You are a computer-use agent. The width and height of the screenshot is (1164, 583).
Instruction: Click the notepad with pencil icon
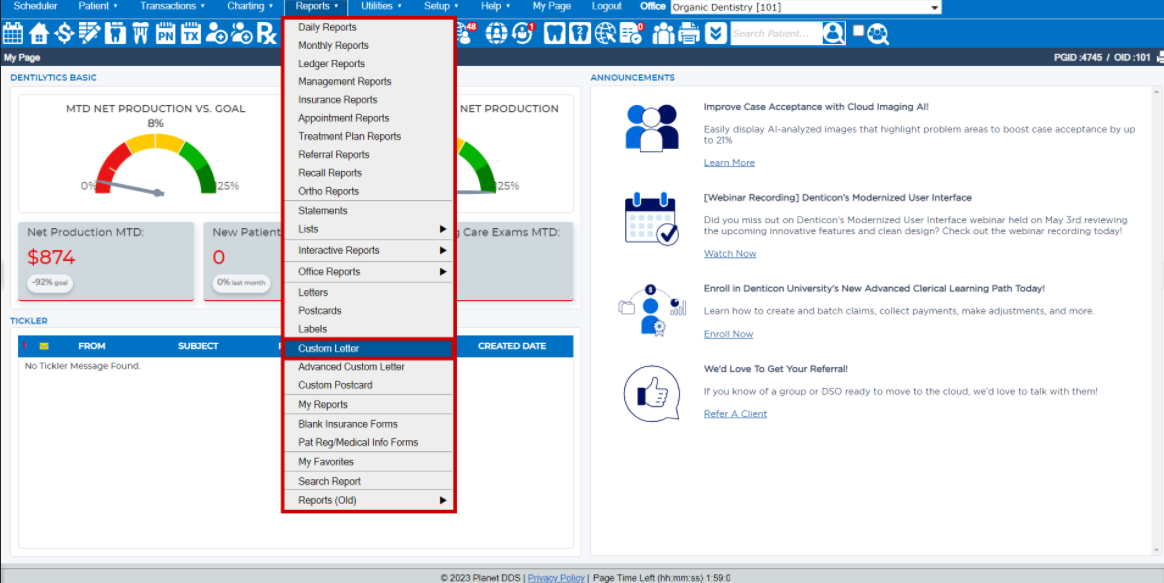tap(89, 33)
